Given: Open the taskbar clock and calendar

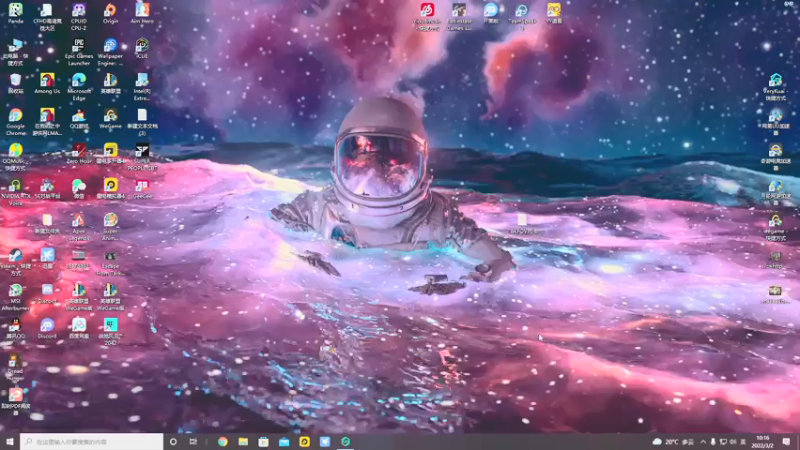Looking at the screenshot, I should (763, 441).
